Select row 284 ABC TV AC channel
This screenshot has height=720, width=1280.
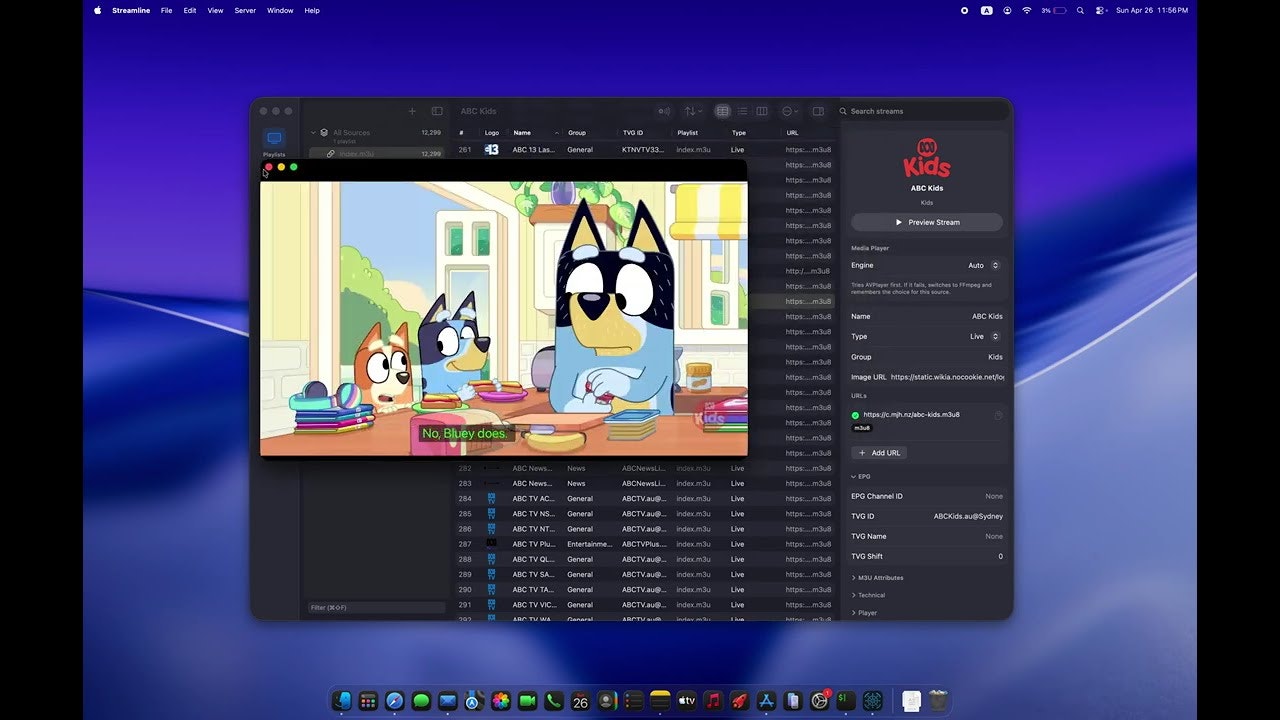645,498
